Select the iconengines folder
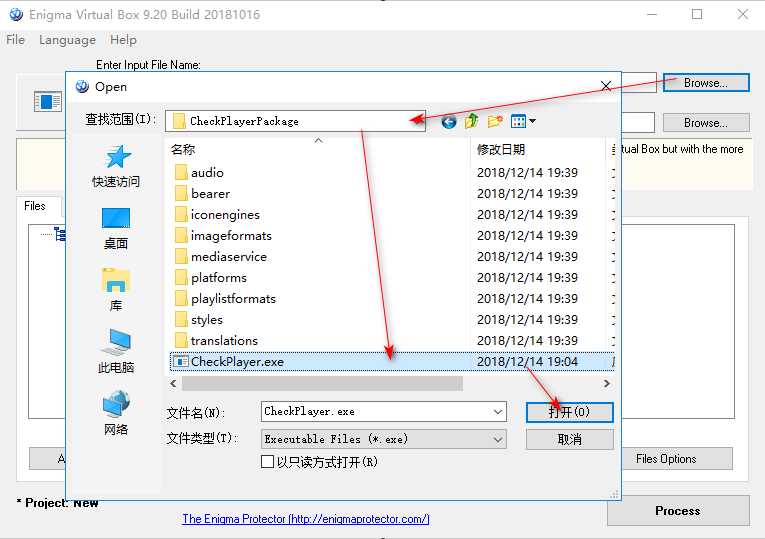Viewport: 765px width, 539px height. (217, 215)
